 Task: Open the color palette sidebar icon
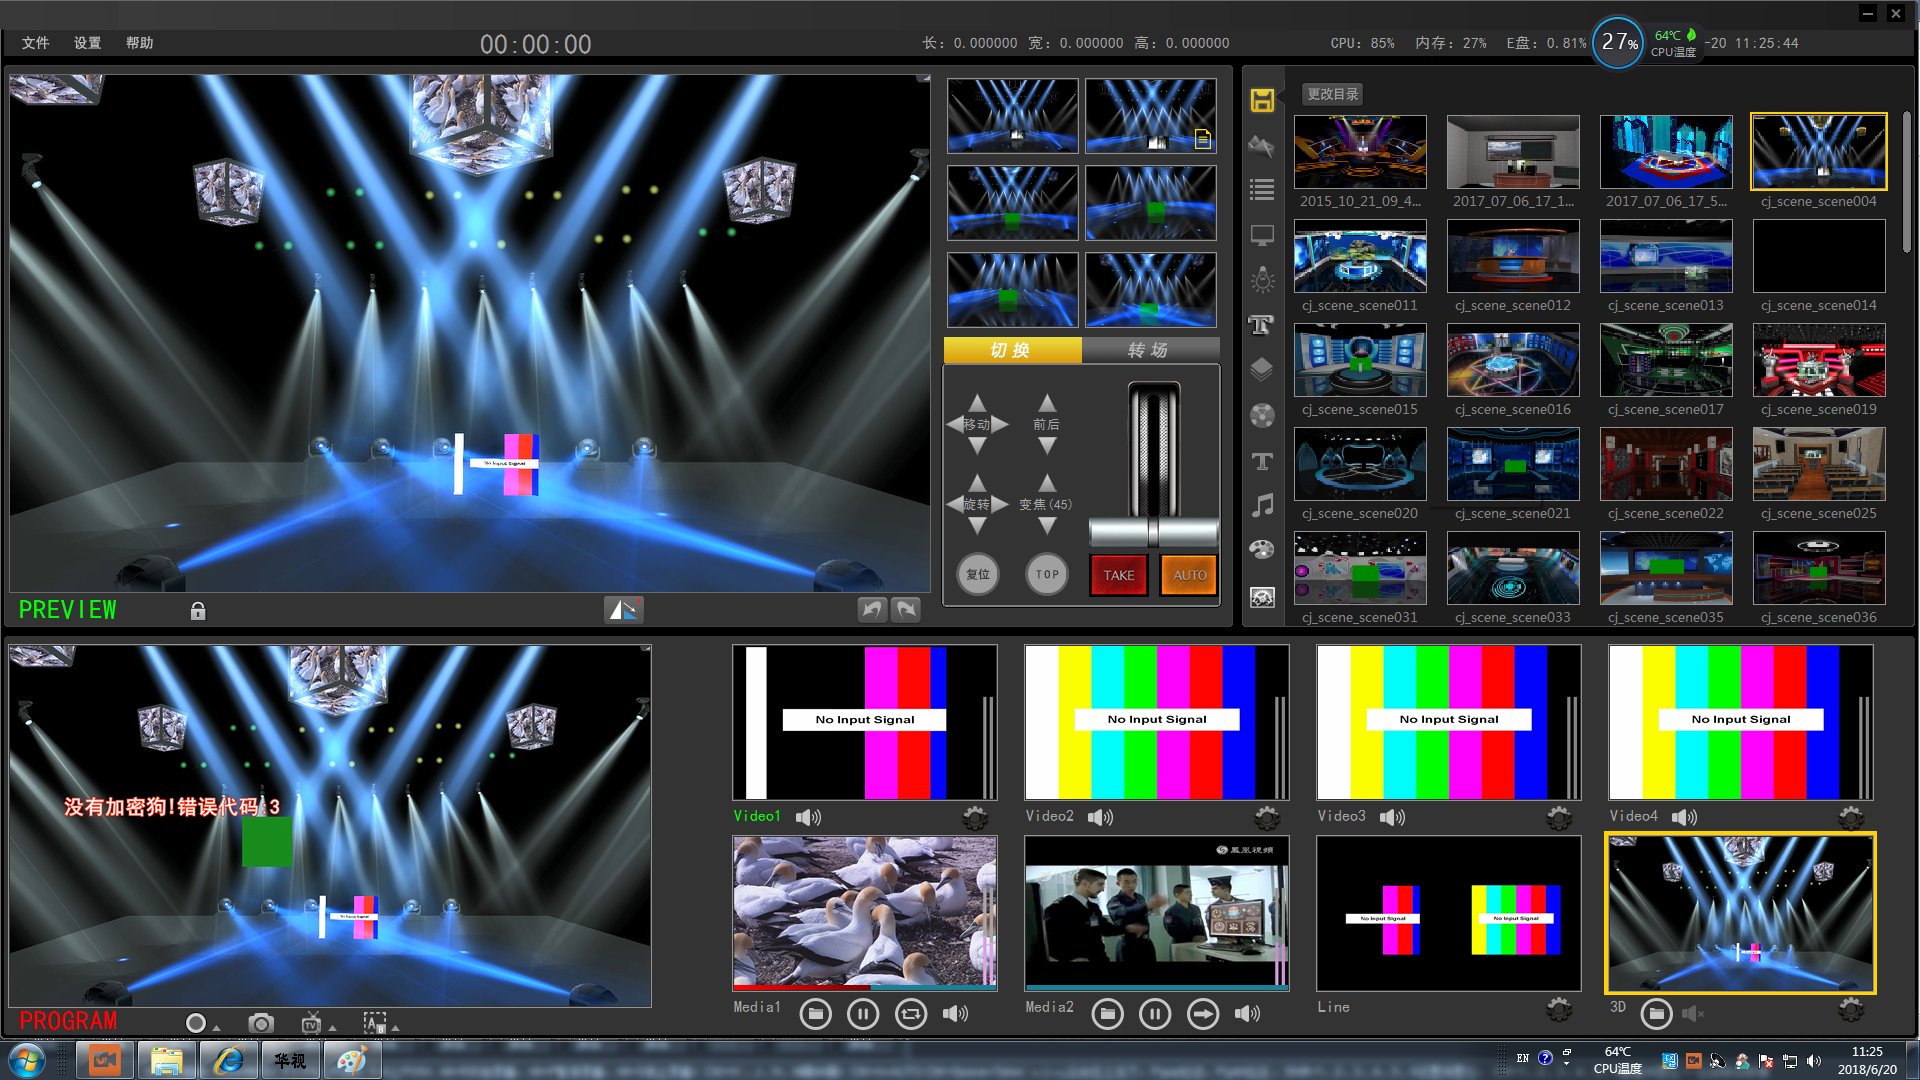tap(1262, 549)
